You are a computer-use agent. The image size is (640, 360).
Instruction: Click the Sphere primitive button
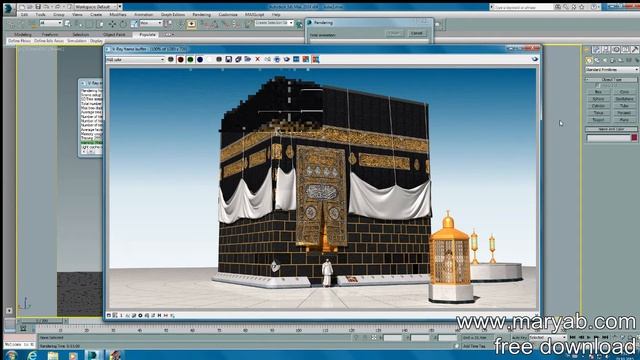point(599,99)
